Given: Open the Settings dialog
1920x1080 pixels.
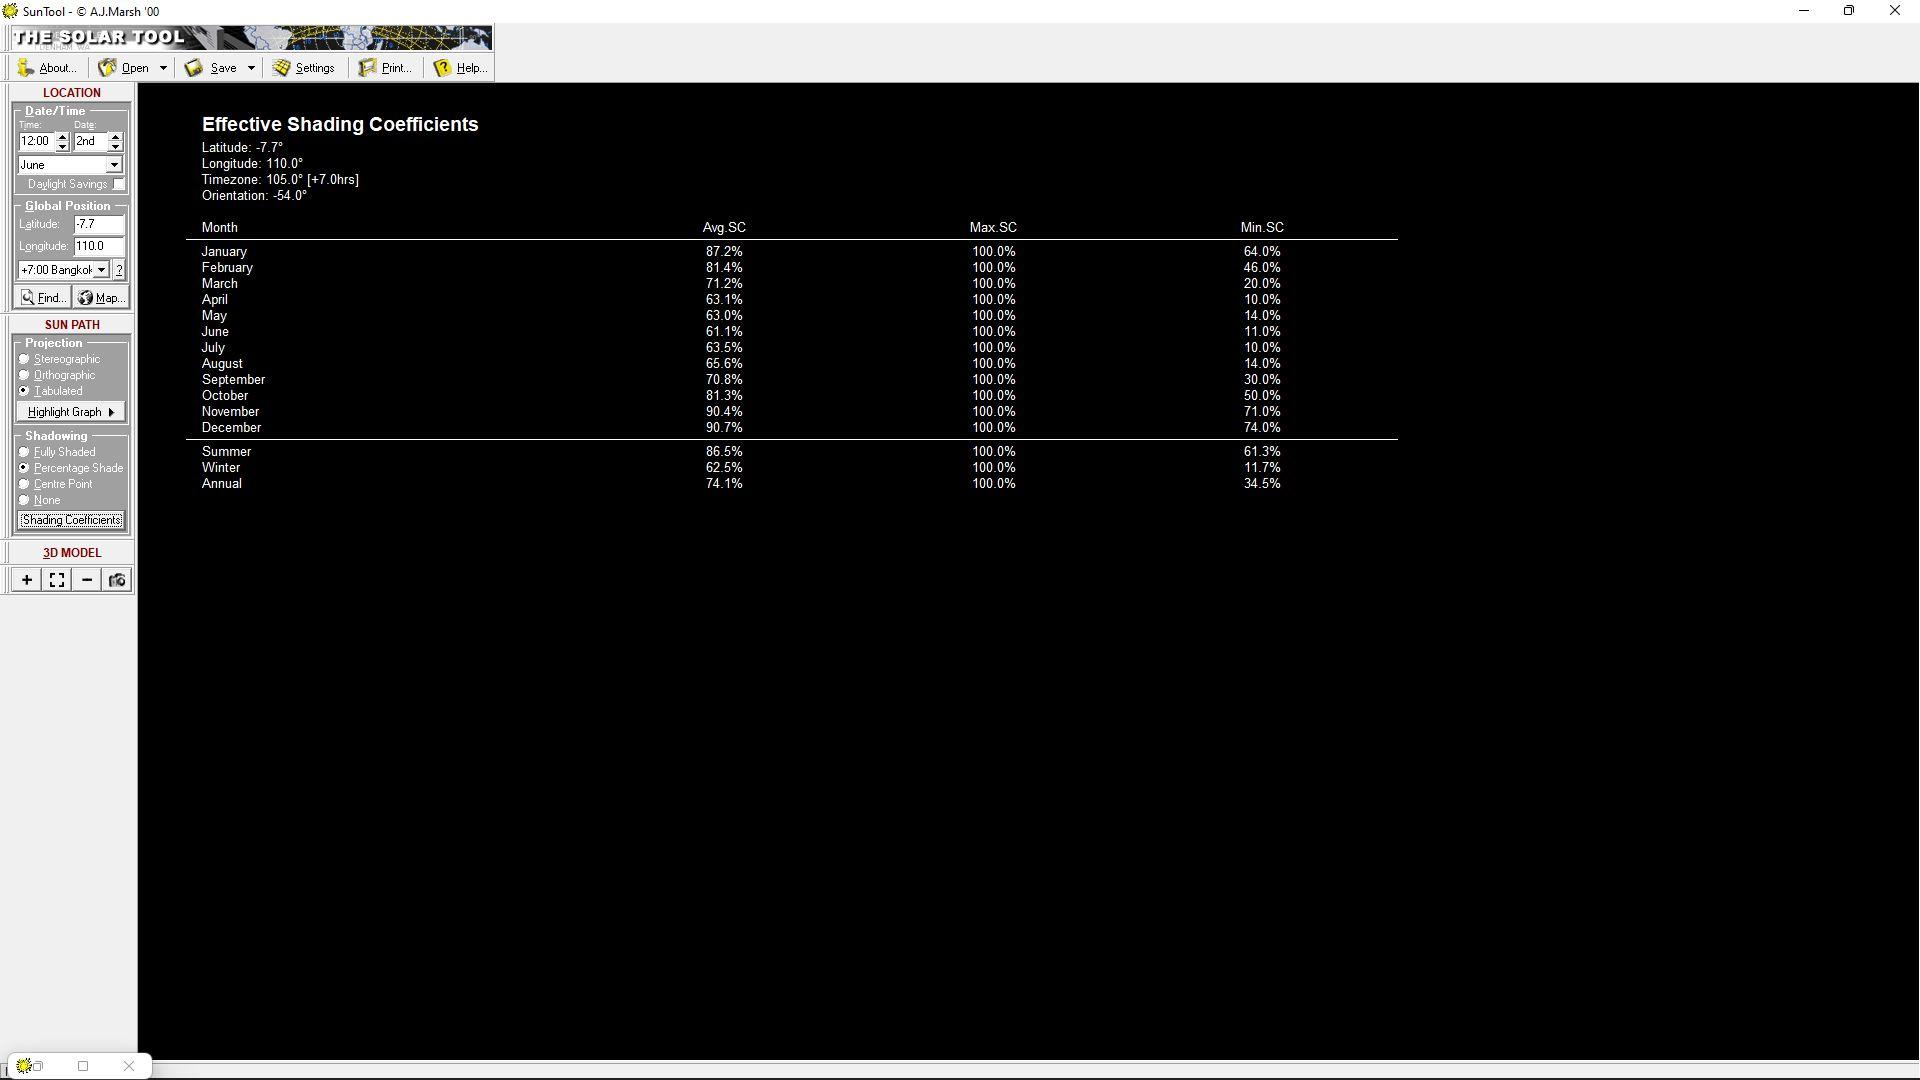Looking at the screenshot, I should pyautogui.click(x=304, y=68).
